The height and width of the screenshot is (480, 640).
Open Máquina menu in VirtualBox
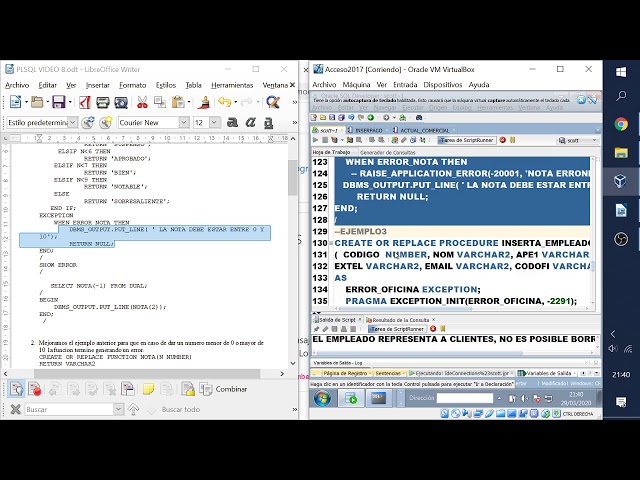pos(356,84)
